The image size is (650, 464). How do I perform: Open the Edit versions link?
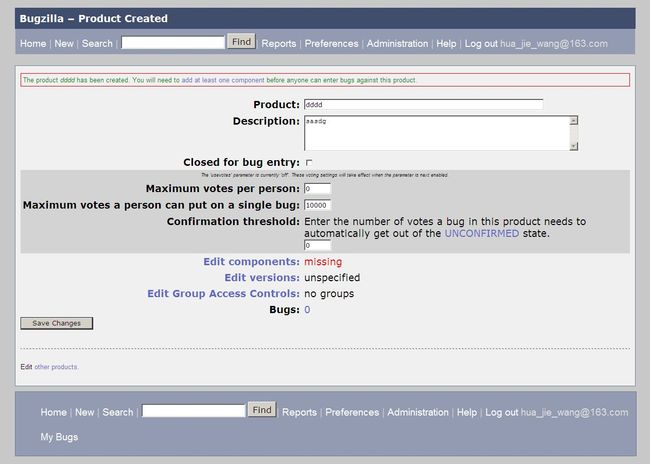point(262,277)
